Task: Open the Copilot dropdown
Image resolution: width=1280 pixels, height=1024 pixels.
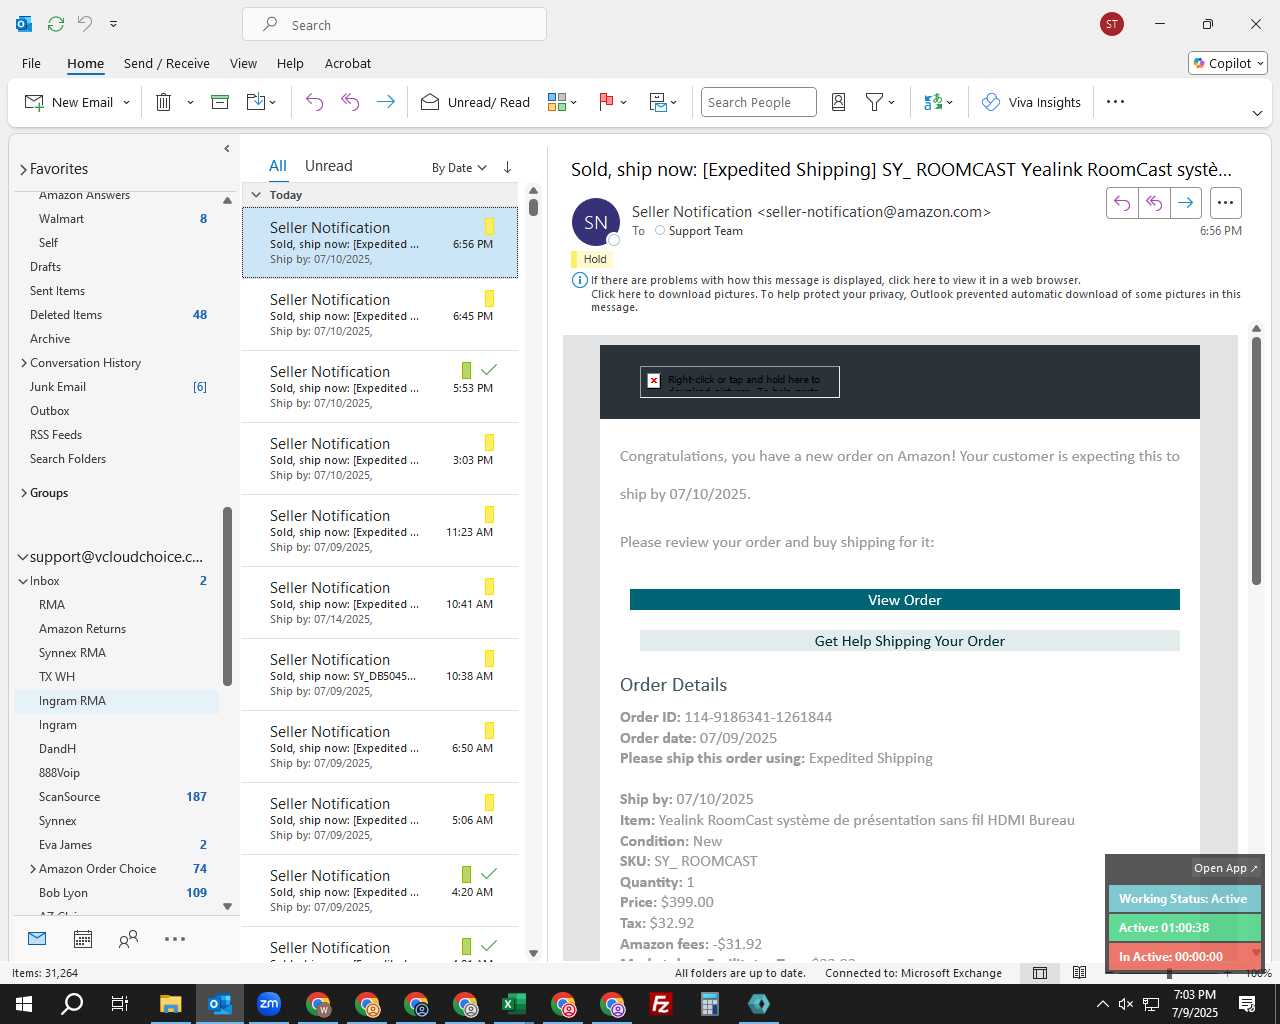Action: coord(1228,63)
